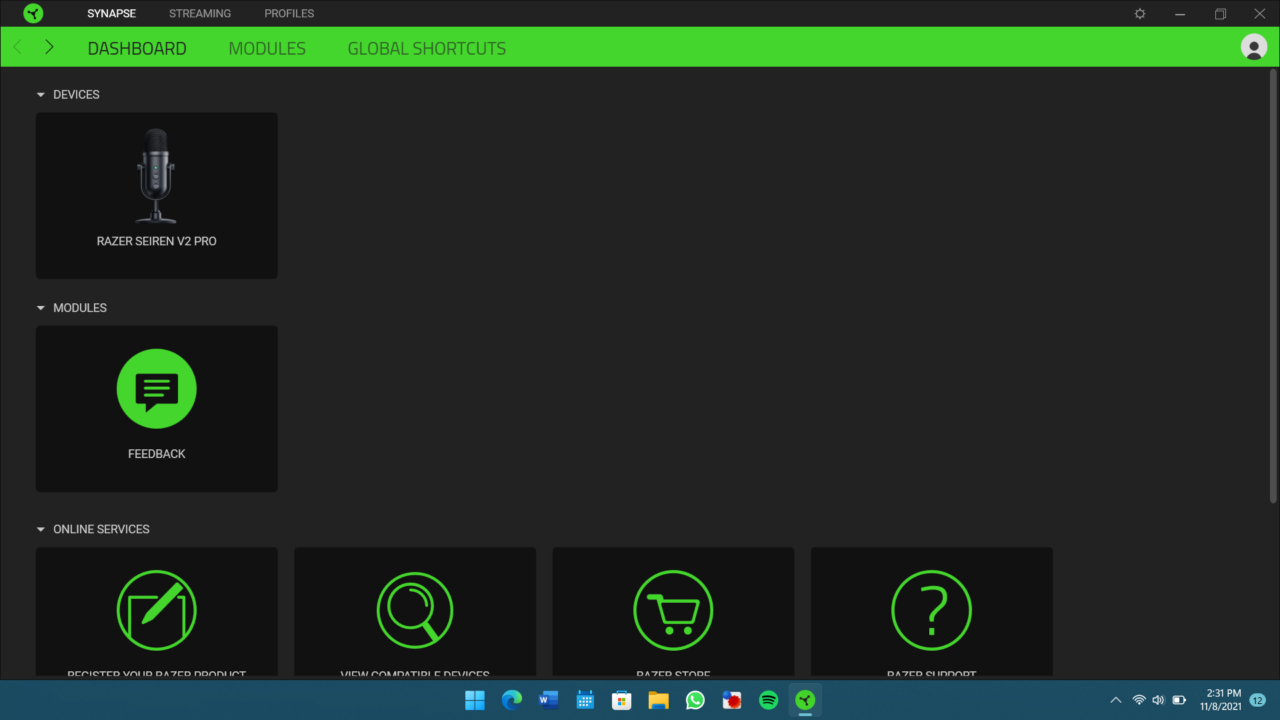Switch to the Synapse tab
The width and height of the screenshot is (1280, 720).
[x=111, y=14]
